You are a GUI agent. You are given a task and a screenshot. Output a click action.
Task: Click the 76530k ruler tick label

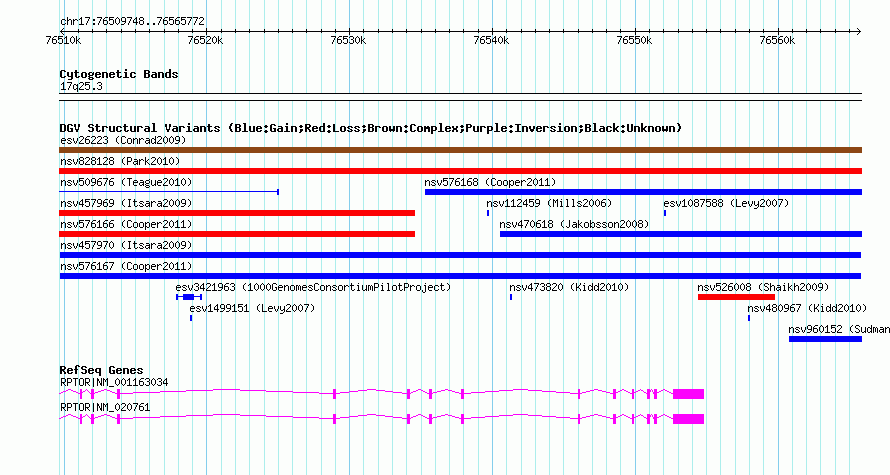(x=349, y=40)
